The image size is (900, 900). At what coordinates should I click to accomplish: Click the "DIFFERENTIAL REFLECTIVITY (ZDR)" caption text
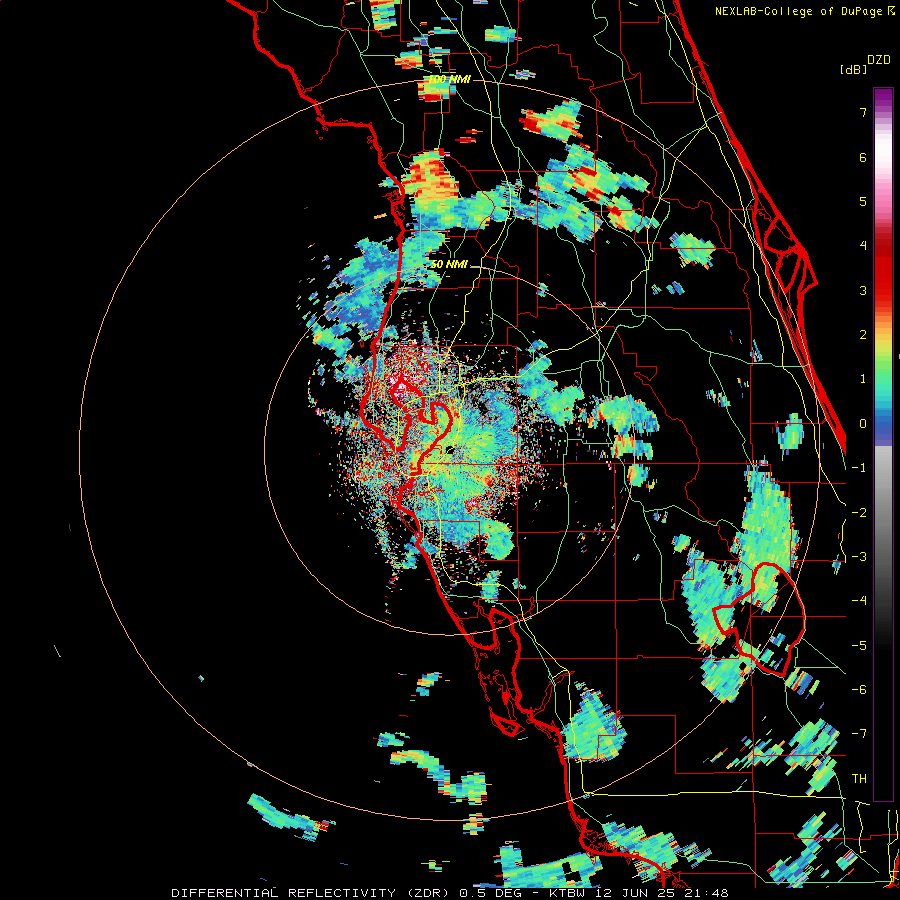coord(312,893)
